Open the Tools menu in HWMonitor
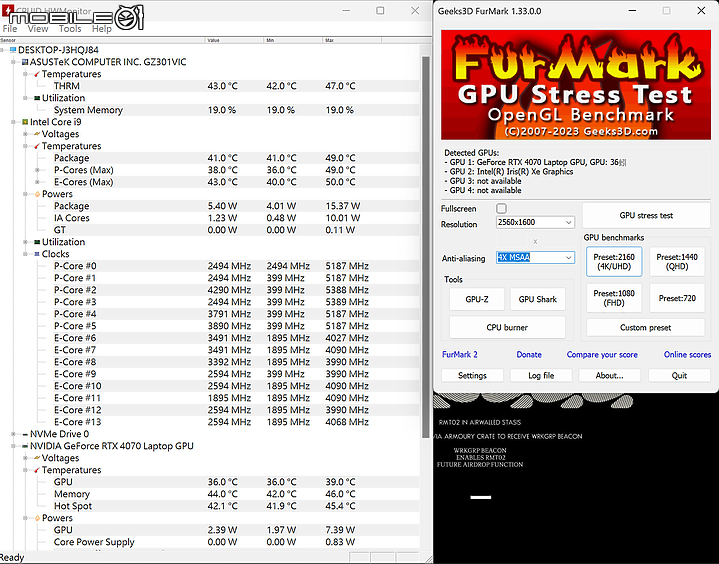Image resolution: width=719 pixels, height=564 pixels. (70, 28)
